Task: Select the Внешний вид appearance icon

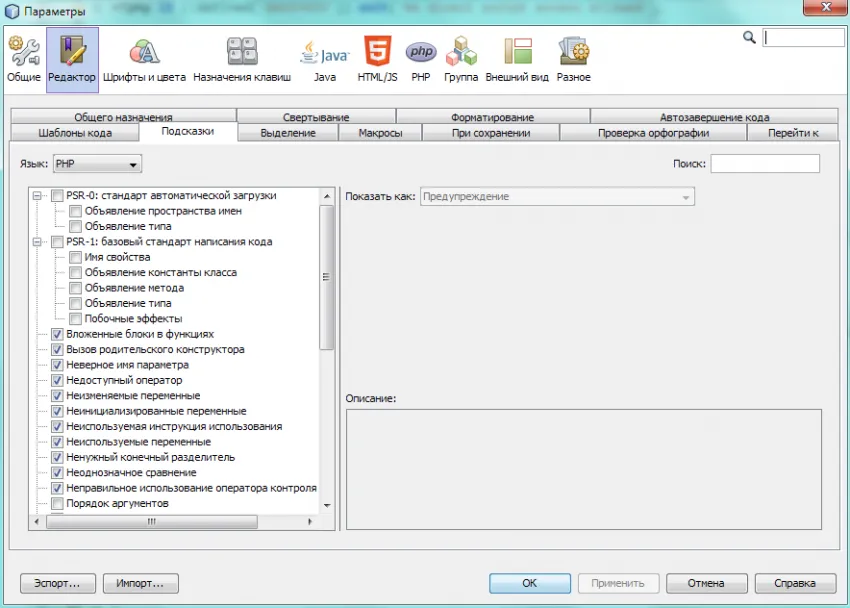Action: [x=518, y=59]
